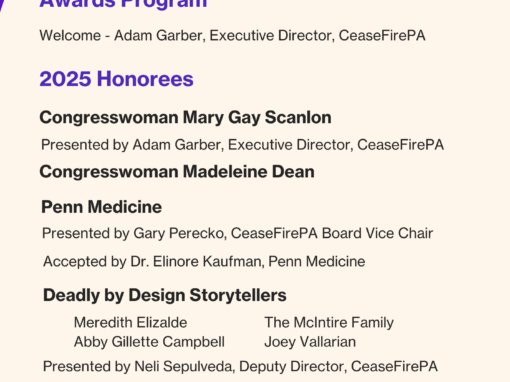
Task: Click the Board Vice Chair text
Action: (377, 233)
